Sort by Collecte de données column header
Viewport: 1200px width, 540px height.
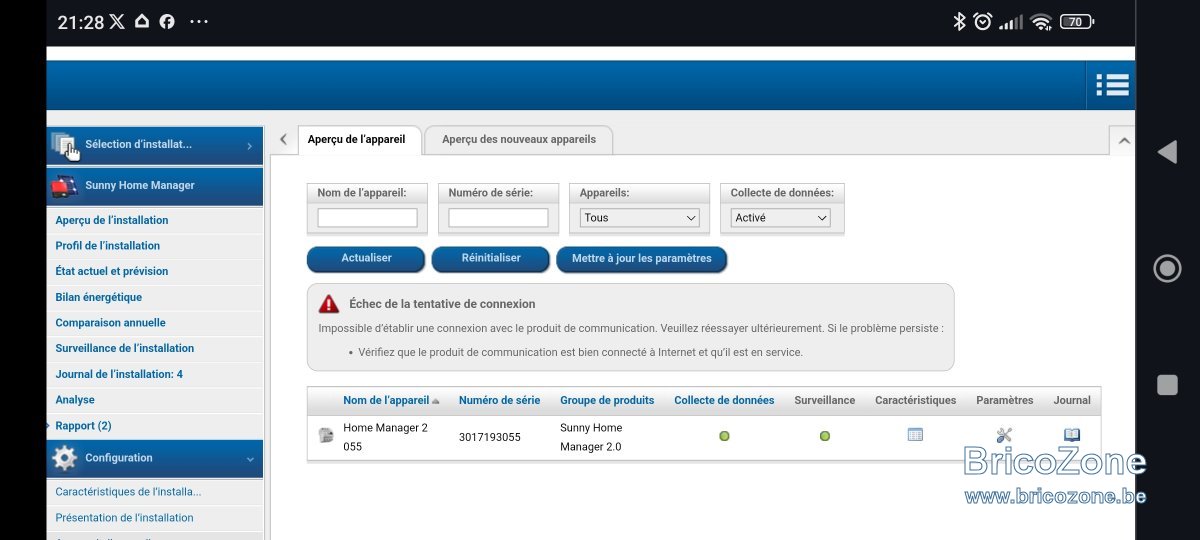pos(724,400)
